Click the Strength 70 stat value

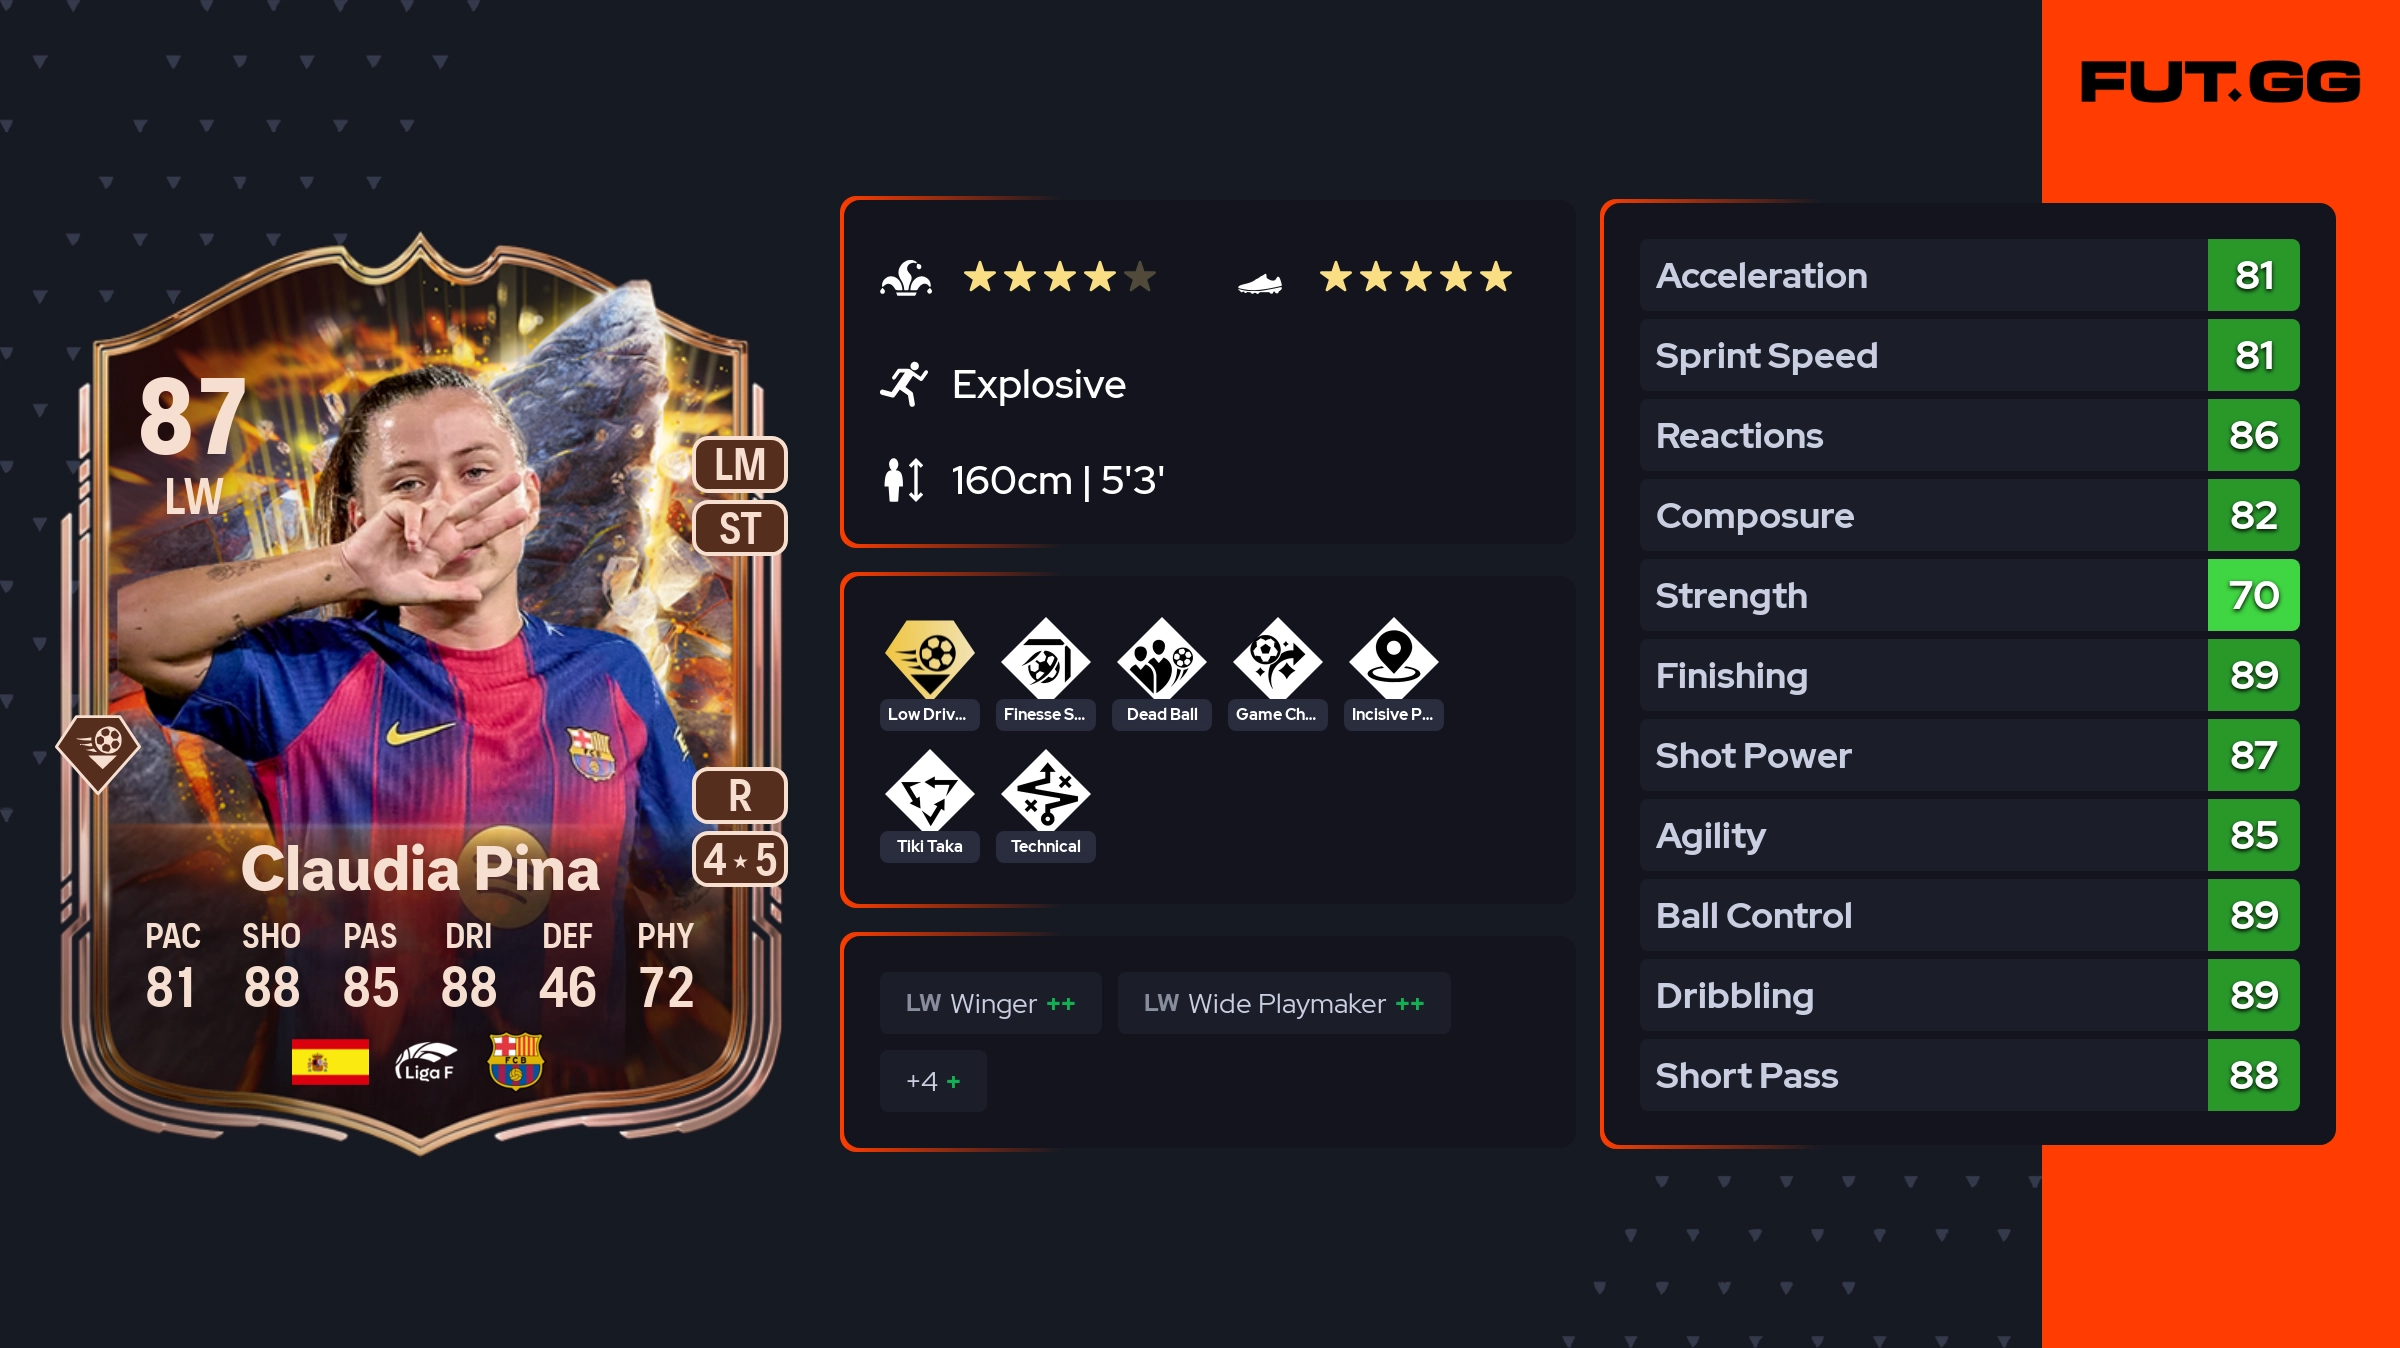tap(2253, 595)
